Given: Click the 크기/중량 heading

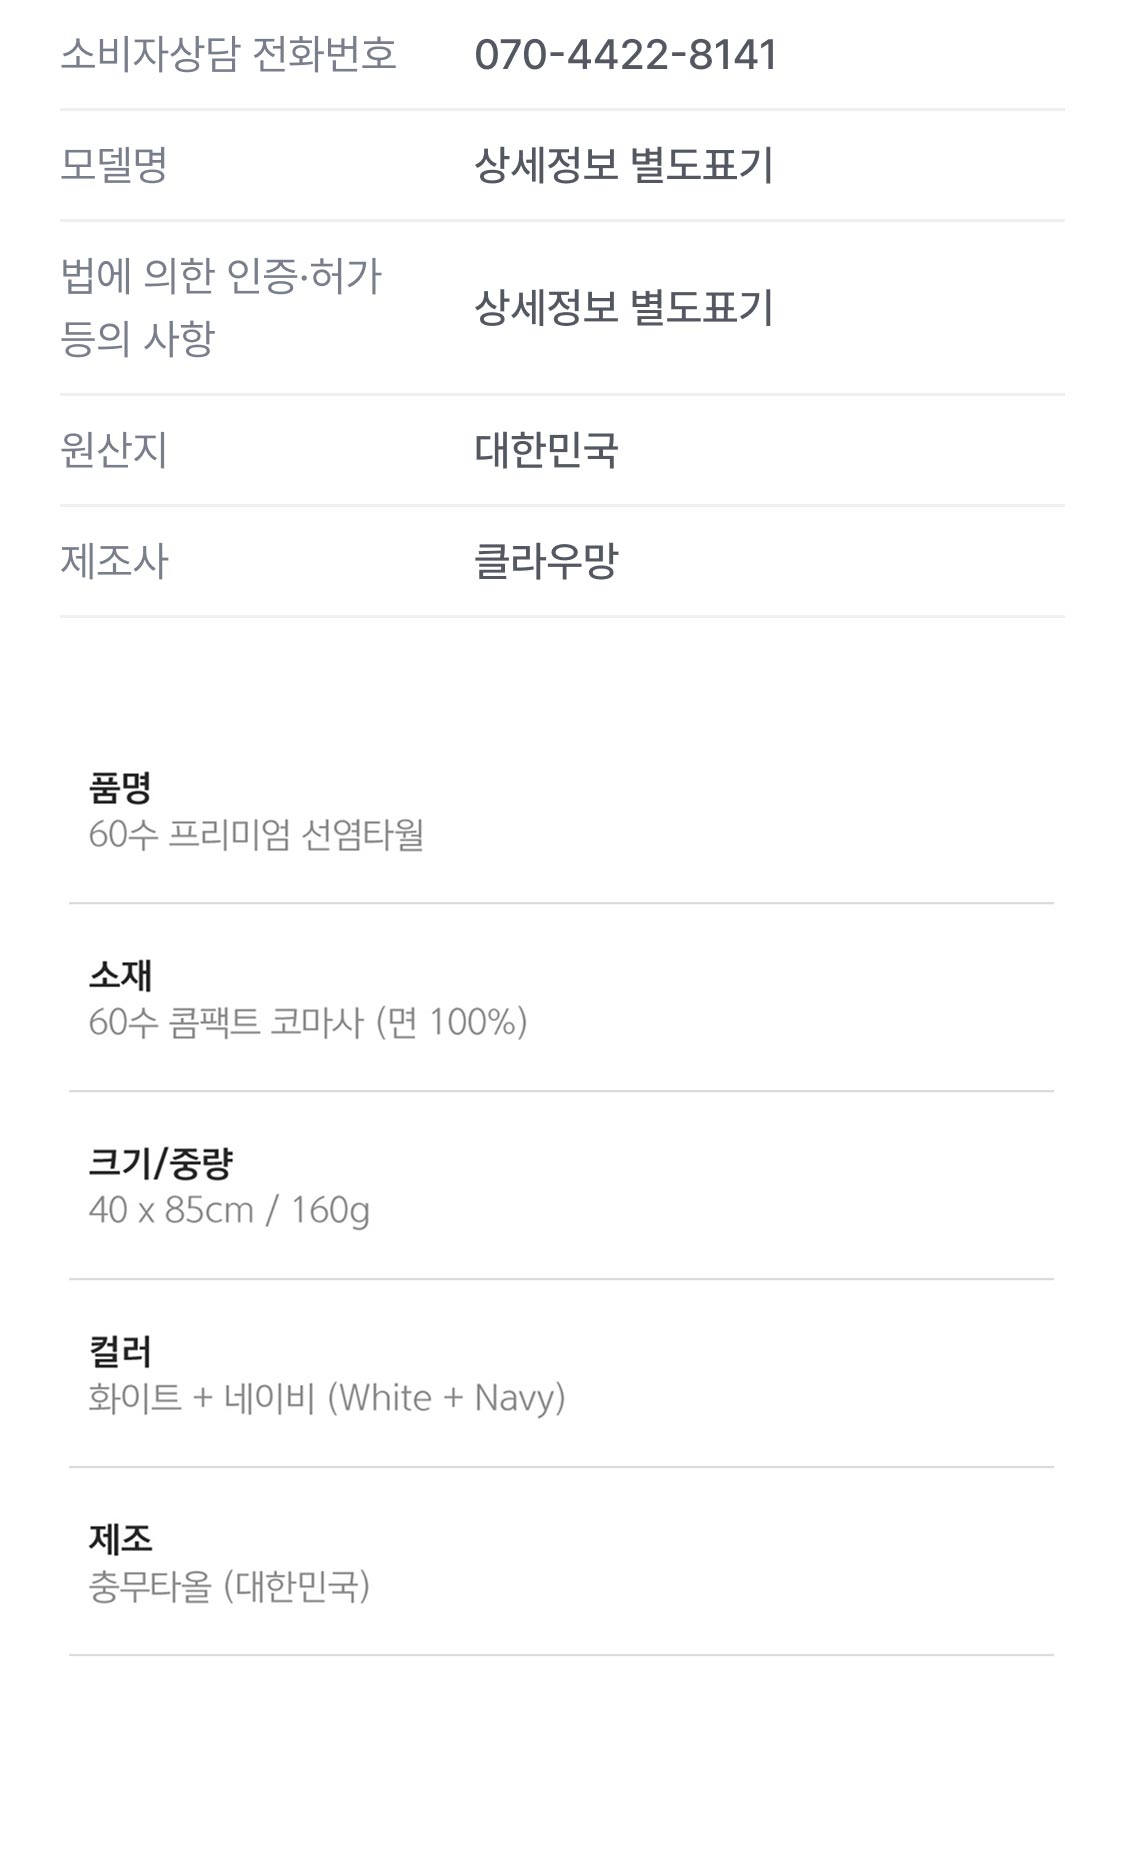Looking at the screenshot, I should pyautogui.click(x=160, y=1164).
